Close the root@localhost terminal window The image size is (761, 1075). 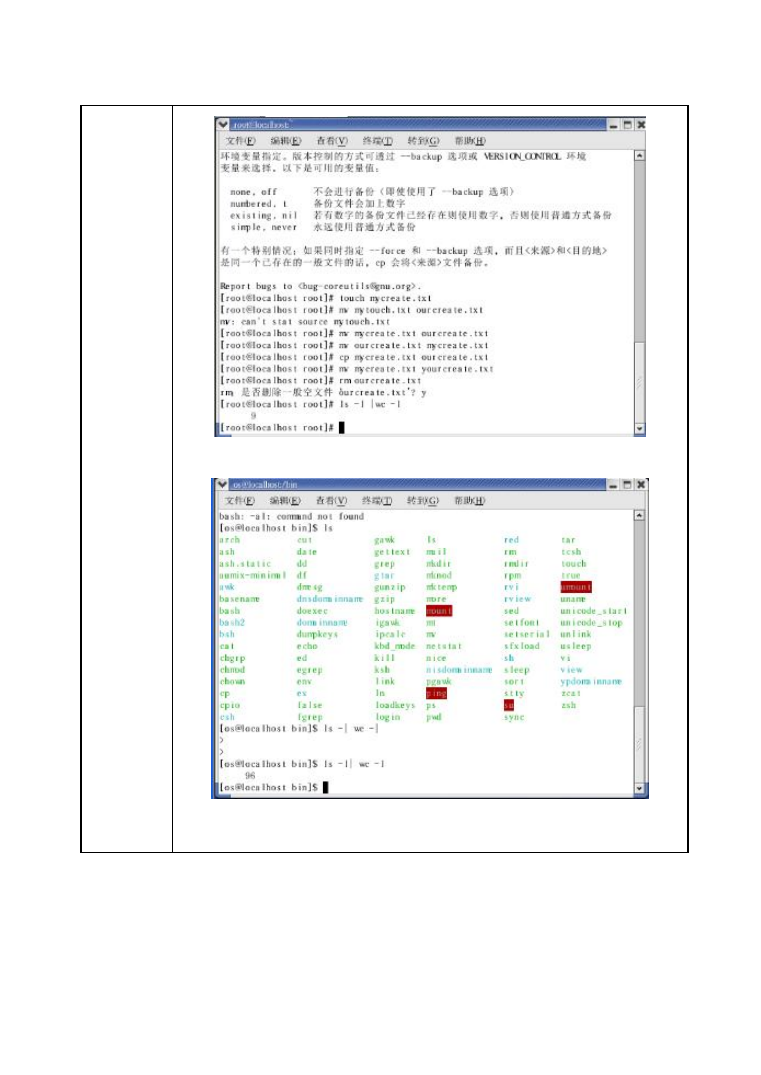640,125
